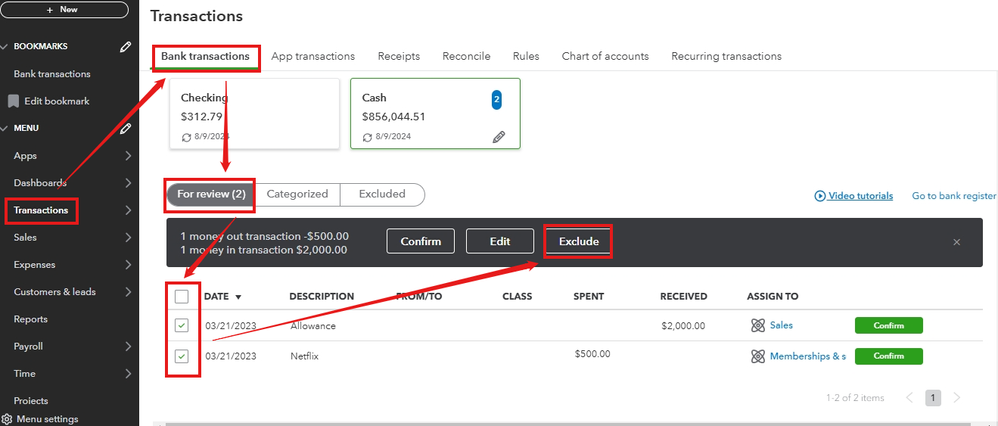
Task: Expand the Apps menu chevron
Action: [128, 156]
